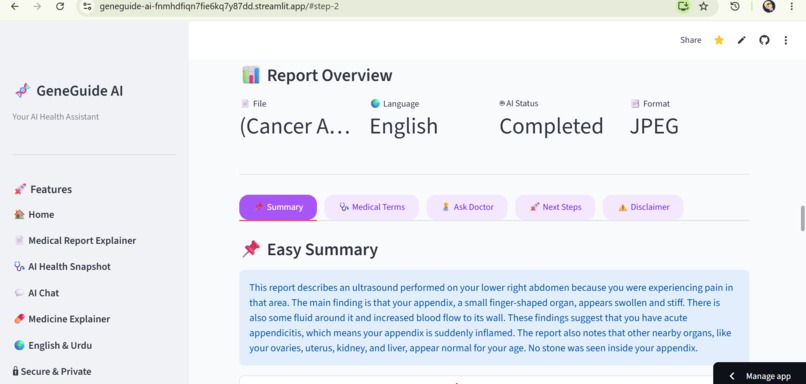The height and width of the screenshot is (384, 806).
Task: Click the Share button
Action: tap(690, 40)
